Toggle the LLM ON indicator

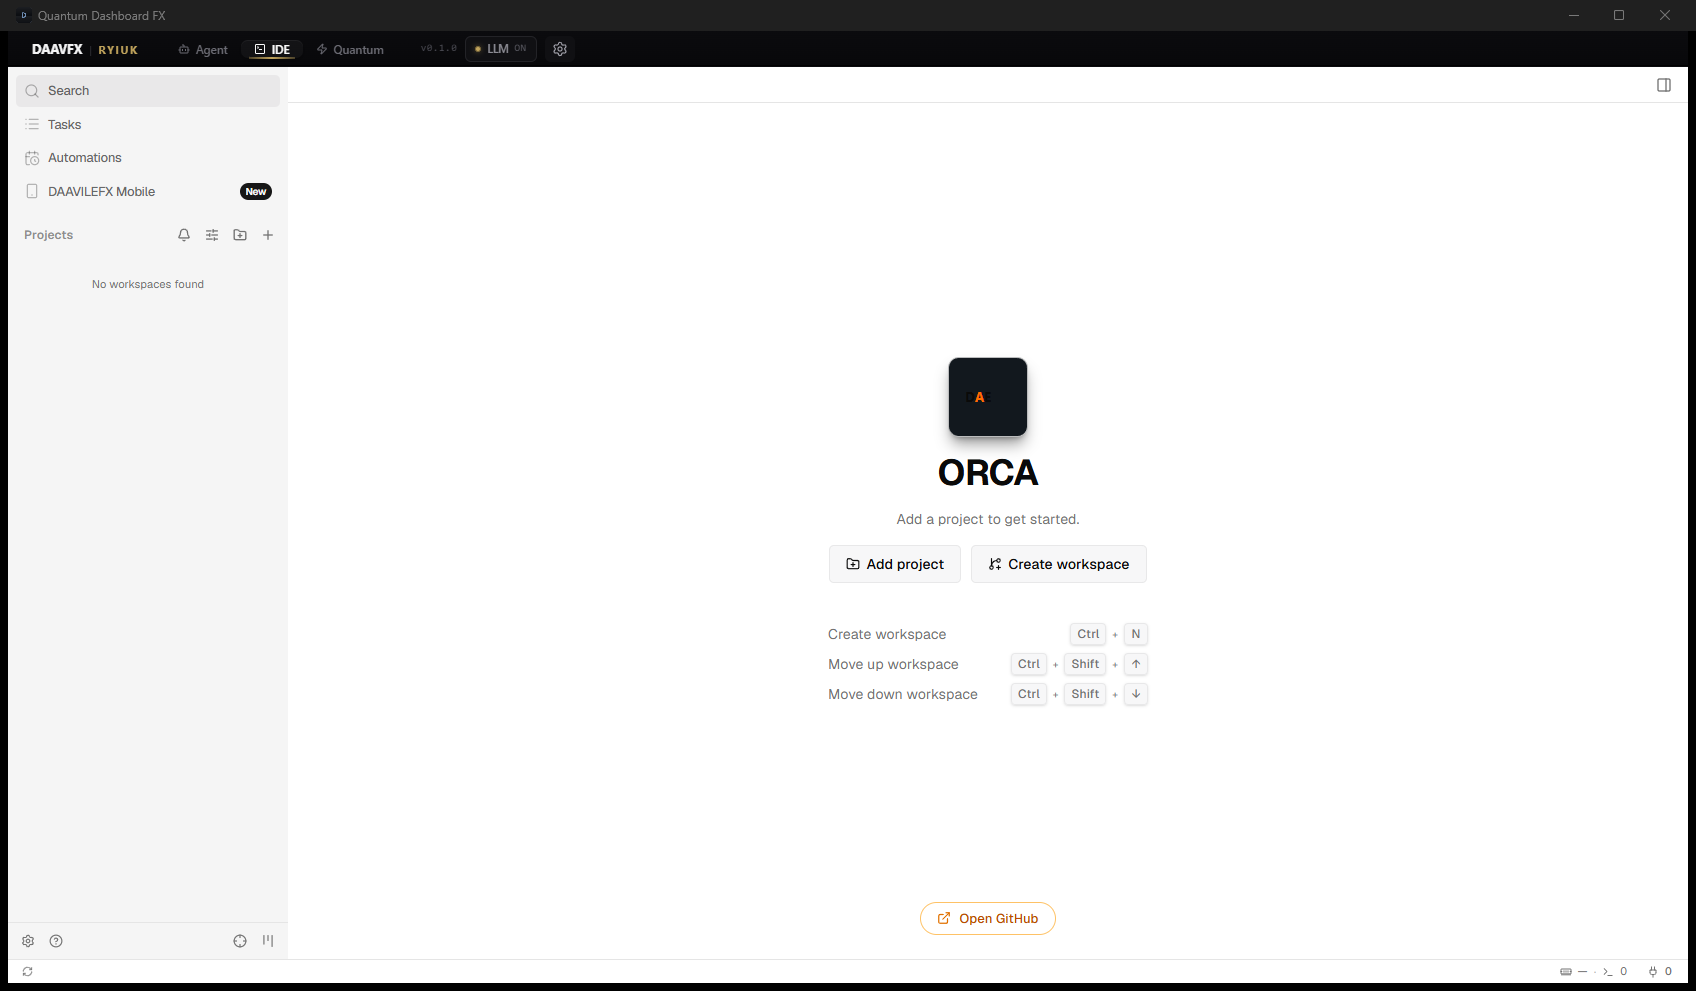click(500, 49)
